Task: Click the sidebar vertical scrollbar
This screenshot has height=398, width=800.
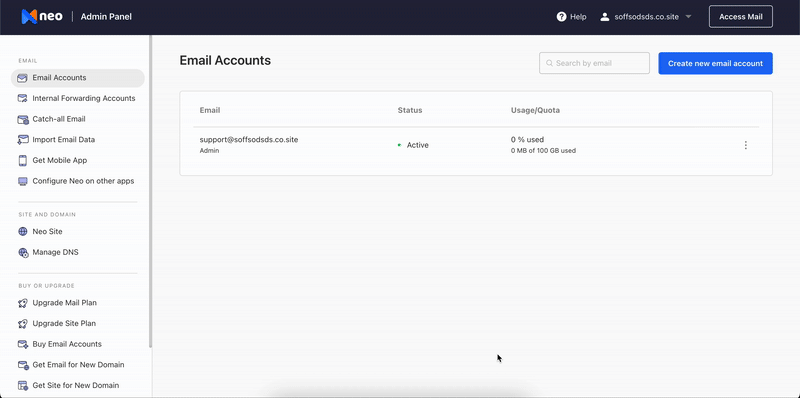Action: click(150, 191)
